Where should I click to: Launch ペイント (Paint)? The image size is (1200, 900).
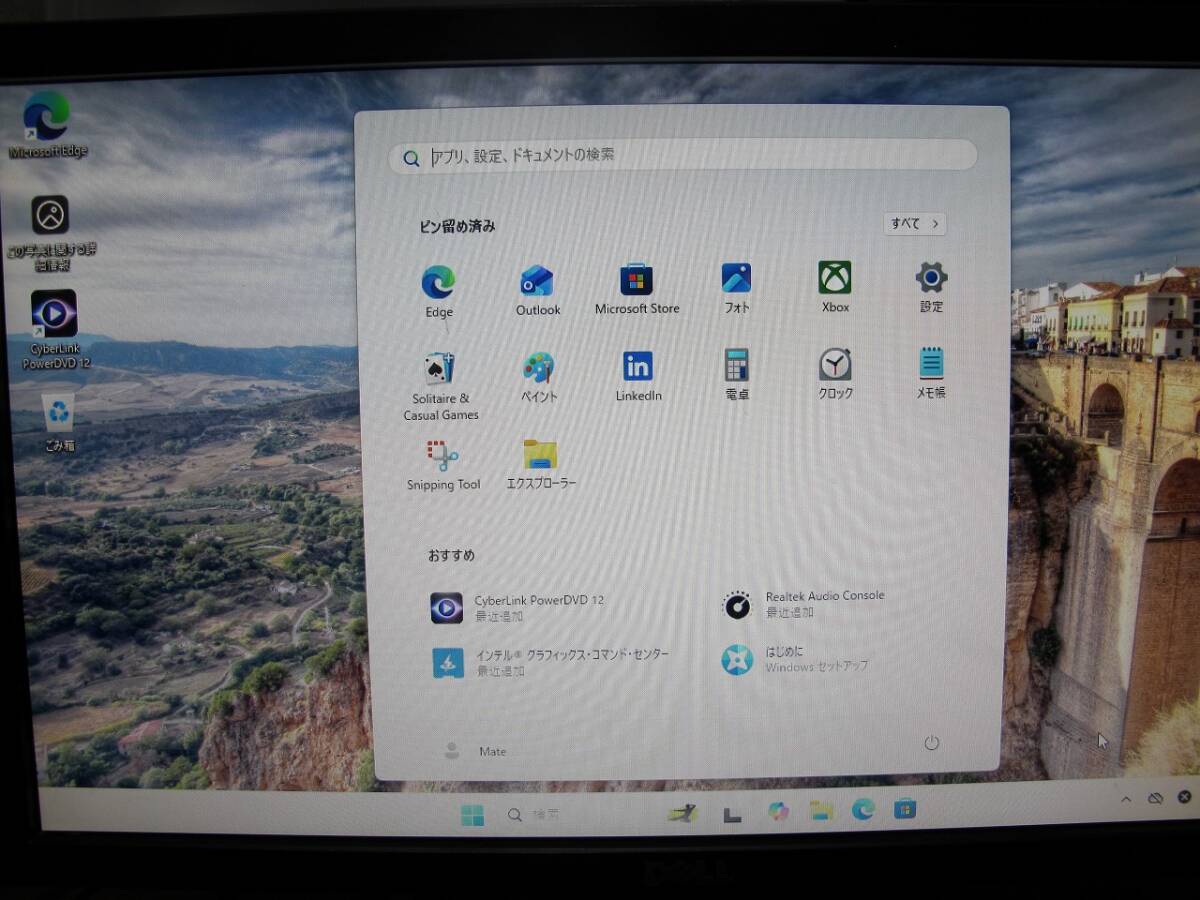[x=539, y=377]
